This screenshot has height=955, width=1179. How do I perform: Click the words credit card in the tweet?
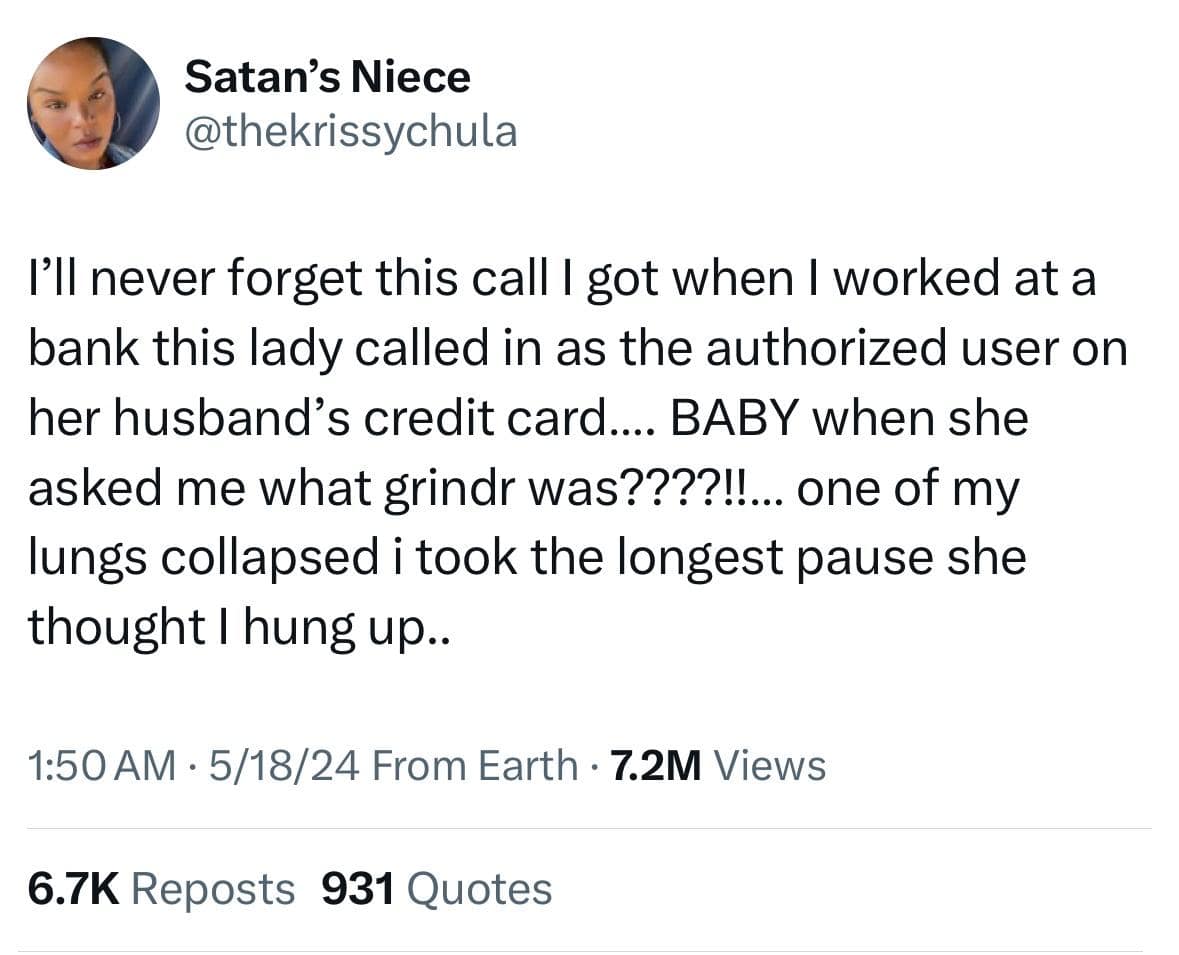tap(484, 418)
